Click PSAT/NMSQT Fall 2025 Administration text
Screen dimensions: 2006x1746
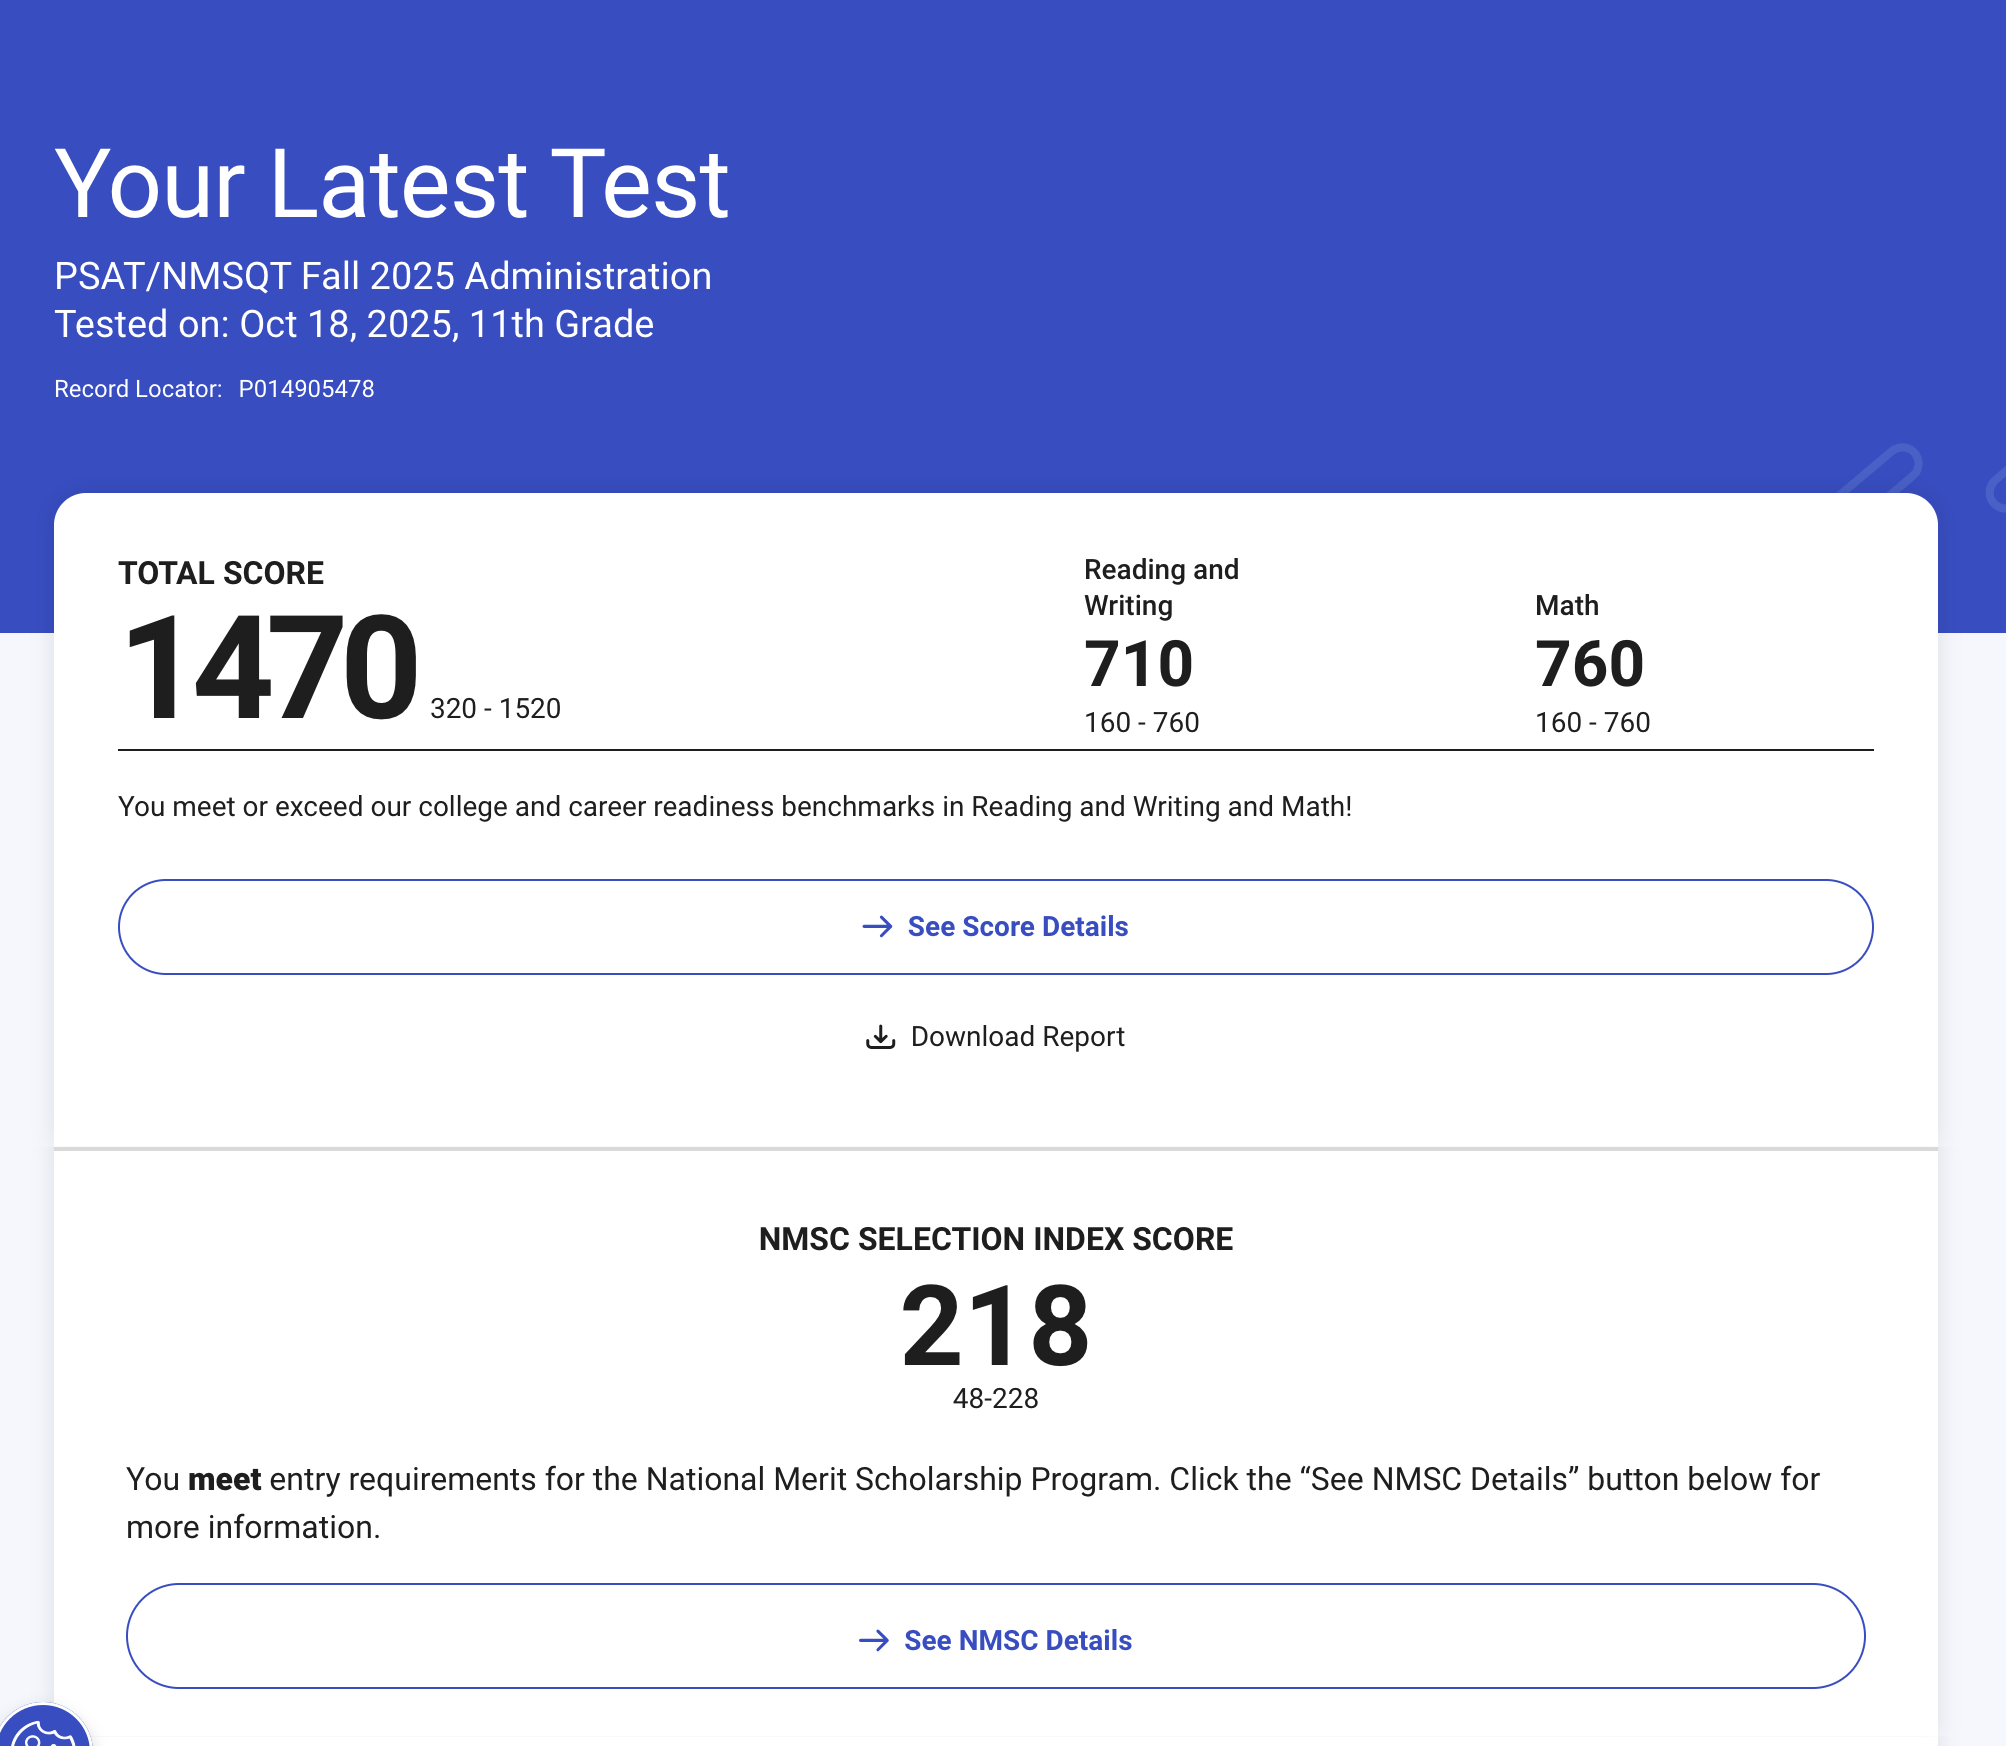pos(383,276)
